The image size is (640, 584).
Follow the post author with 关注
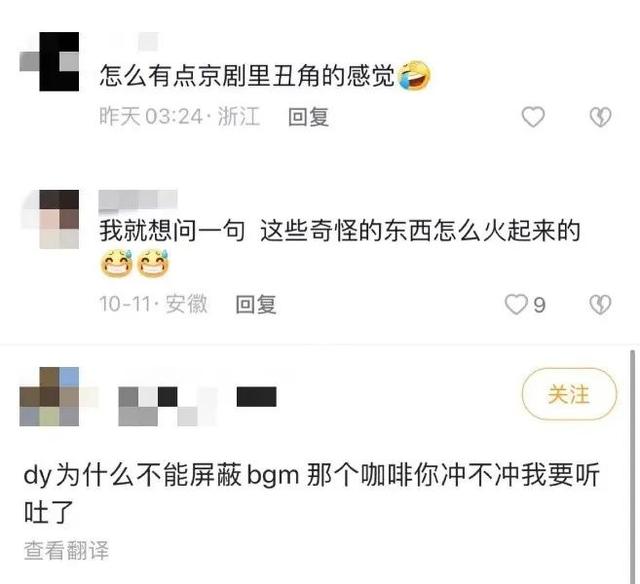pyautogui.click(x=569, y=394)
